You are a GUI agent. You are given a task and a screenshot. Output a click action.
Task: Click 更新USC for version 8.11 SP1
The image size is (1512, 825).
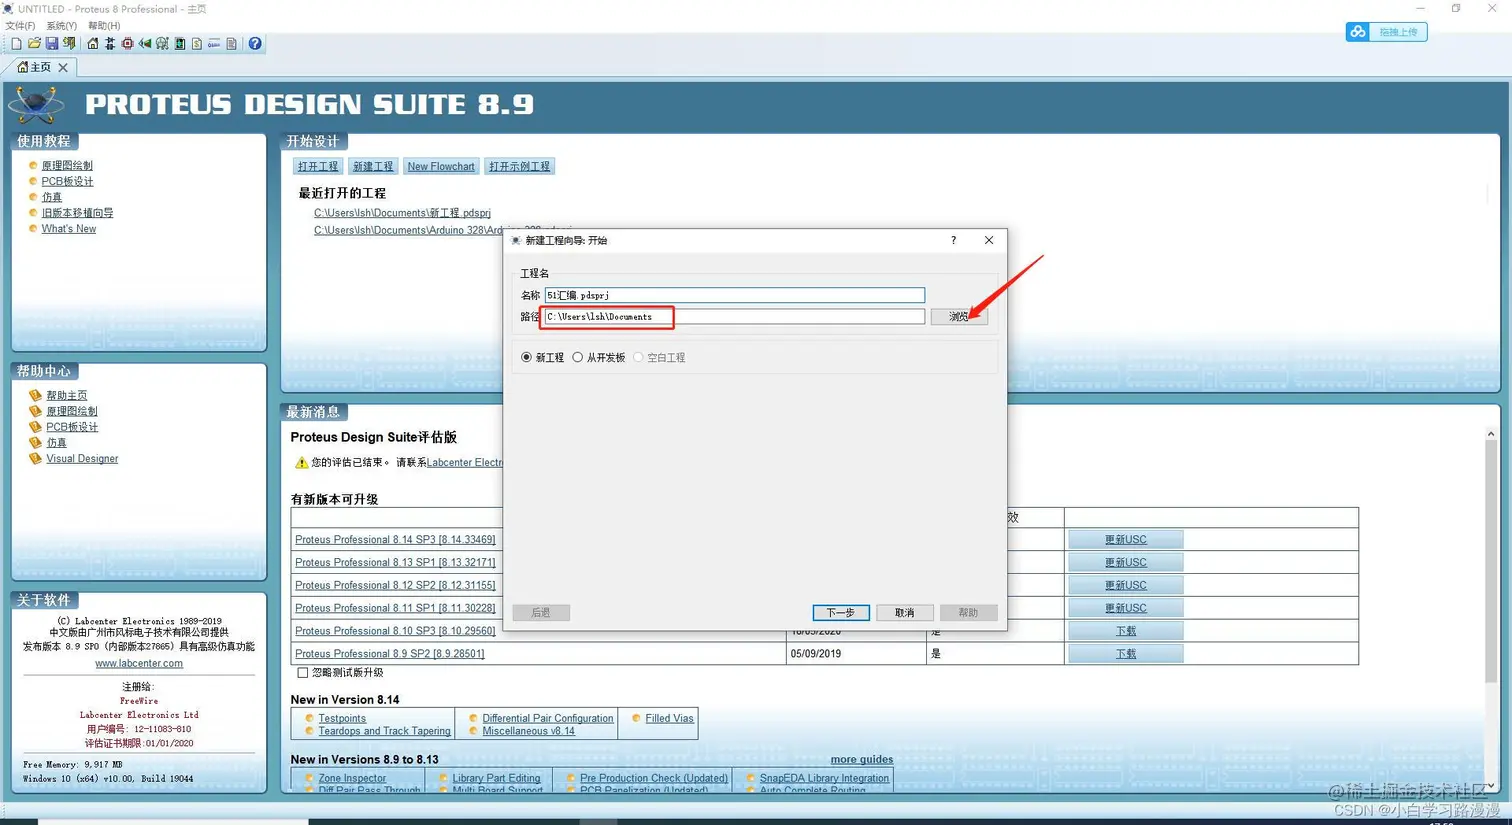click(1126, 608)
